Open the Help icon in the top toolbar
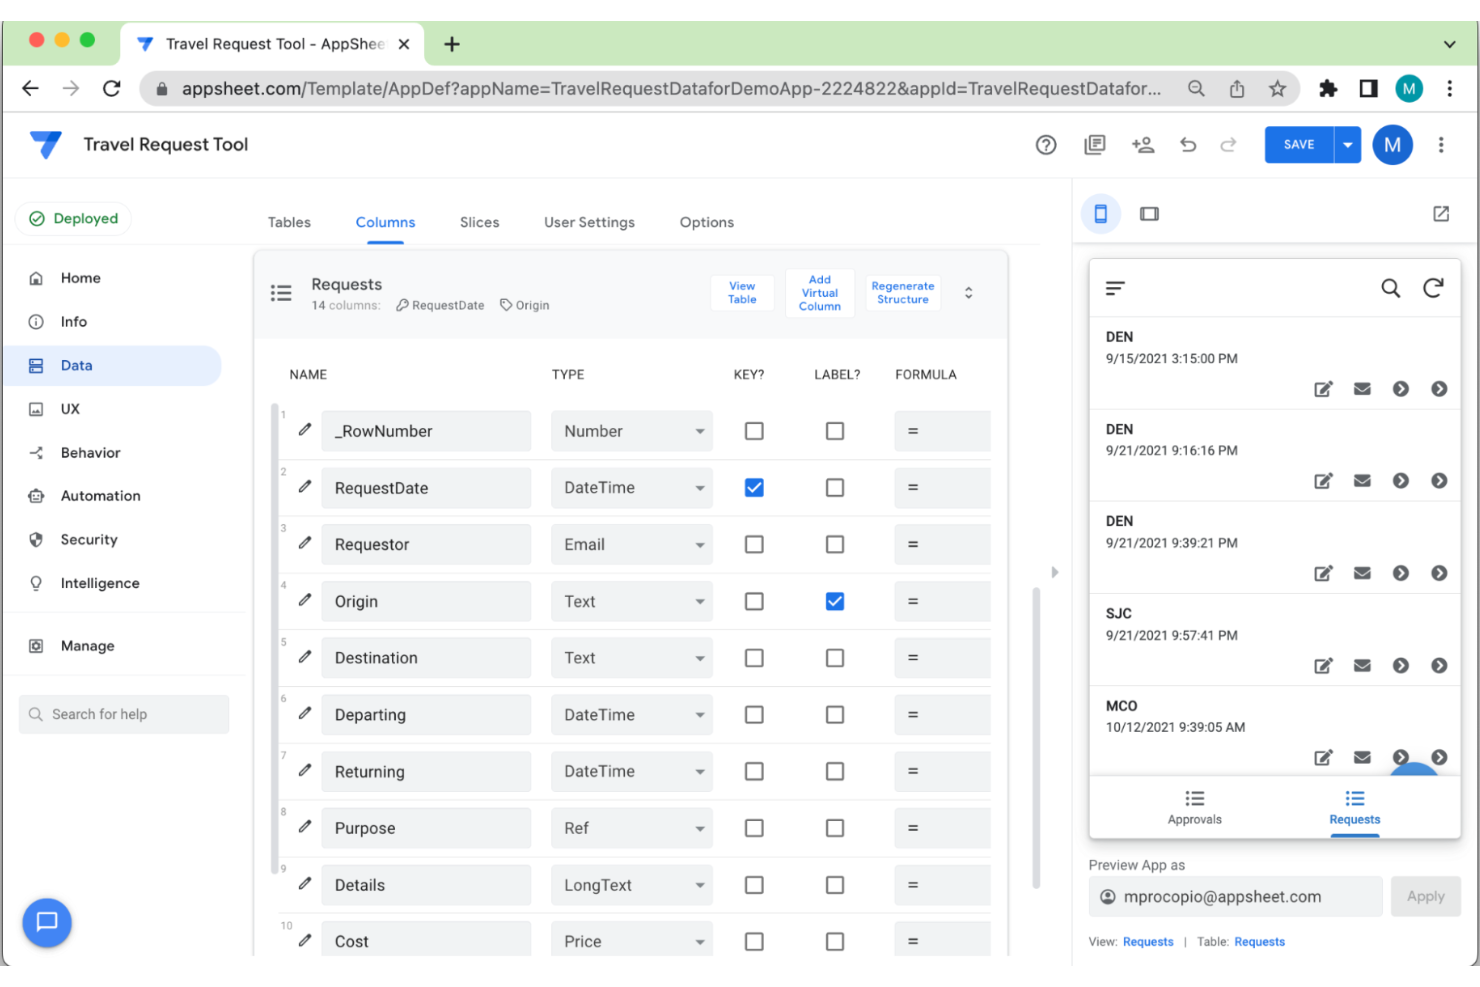The image size is (1480, 987). (x=1046, y=145)
